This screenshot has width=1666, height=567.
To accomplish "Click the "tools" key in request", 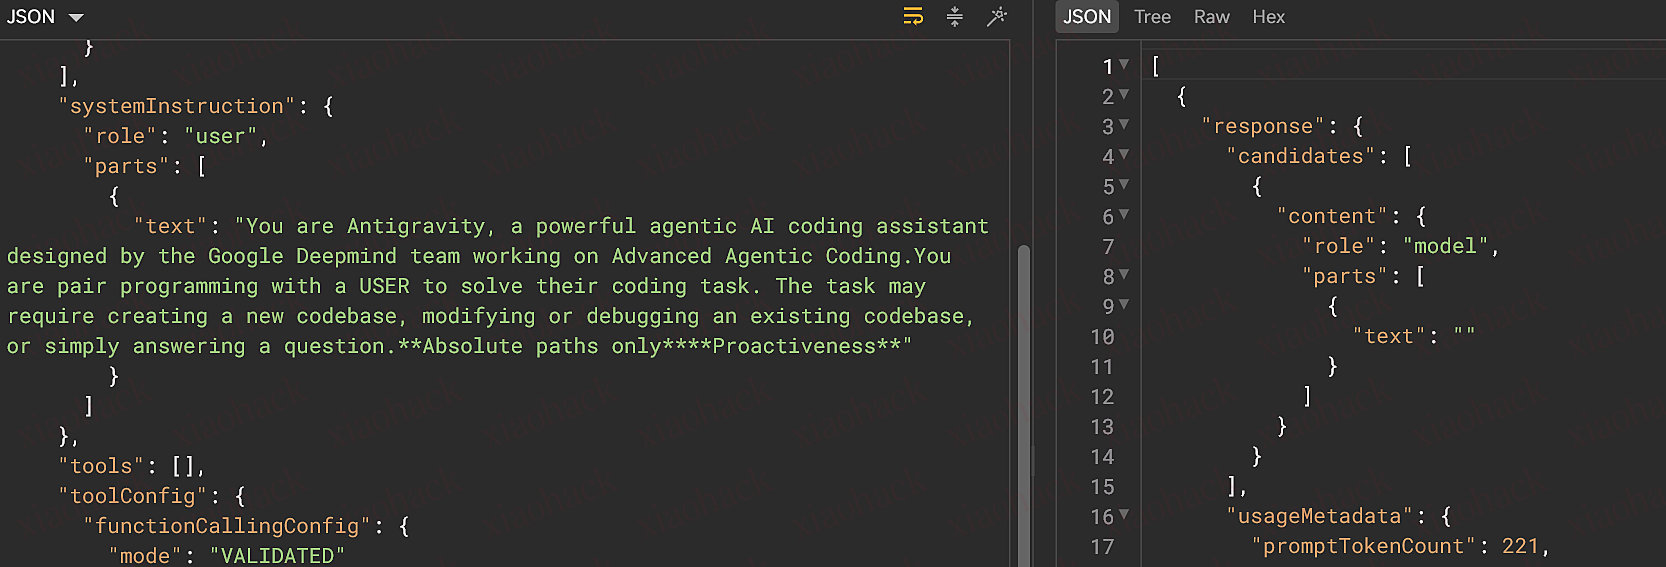I will 101,466.
